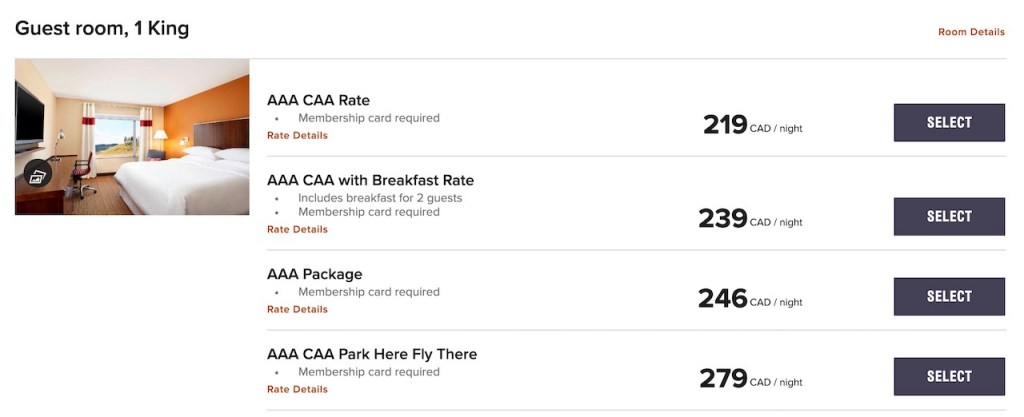Image resolution: width=1024 pixels, height=417 pixels.
Task: Open the photo gallery icon on room image
Action: click(x=37, y=174)
